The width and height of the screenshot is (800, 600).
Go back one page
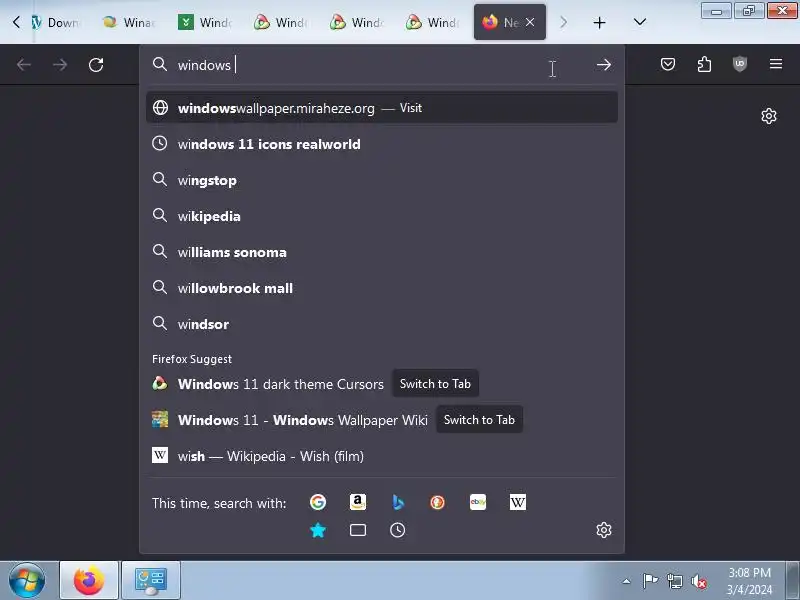click(x=24, y=65)
